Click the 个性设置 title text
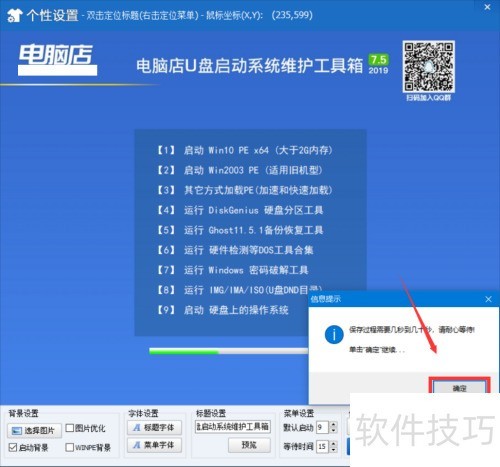The height and width of the screenshot is (467, 500). tap(52, 15)
